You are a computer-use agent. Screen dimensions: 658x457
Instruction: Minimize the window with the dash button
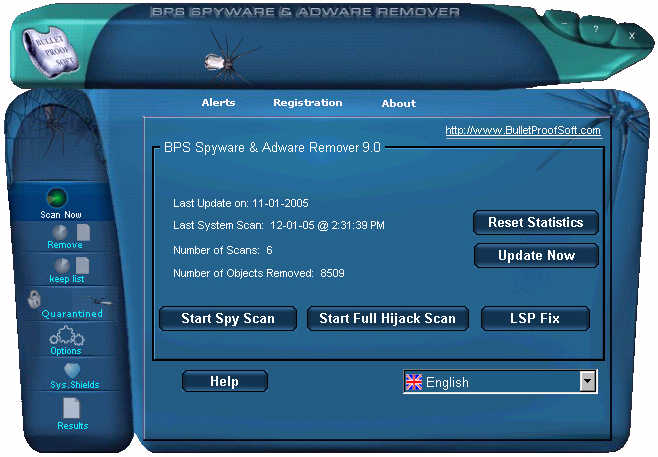pyautogui.click(x=565, y=23)
